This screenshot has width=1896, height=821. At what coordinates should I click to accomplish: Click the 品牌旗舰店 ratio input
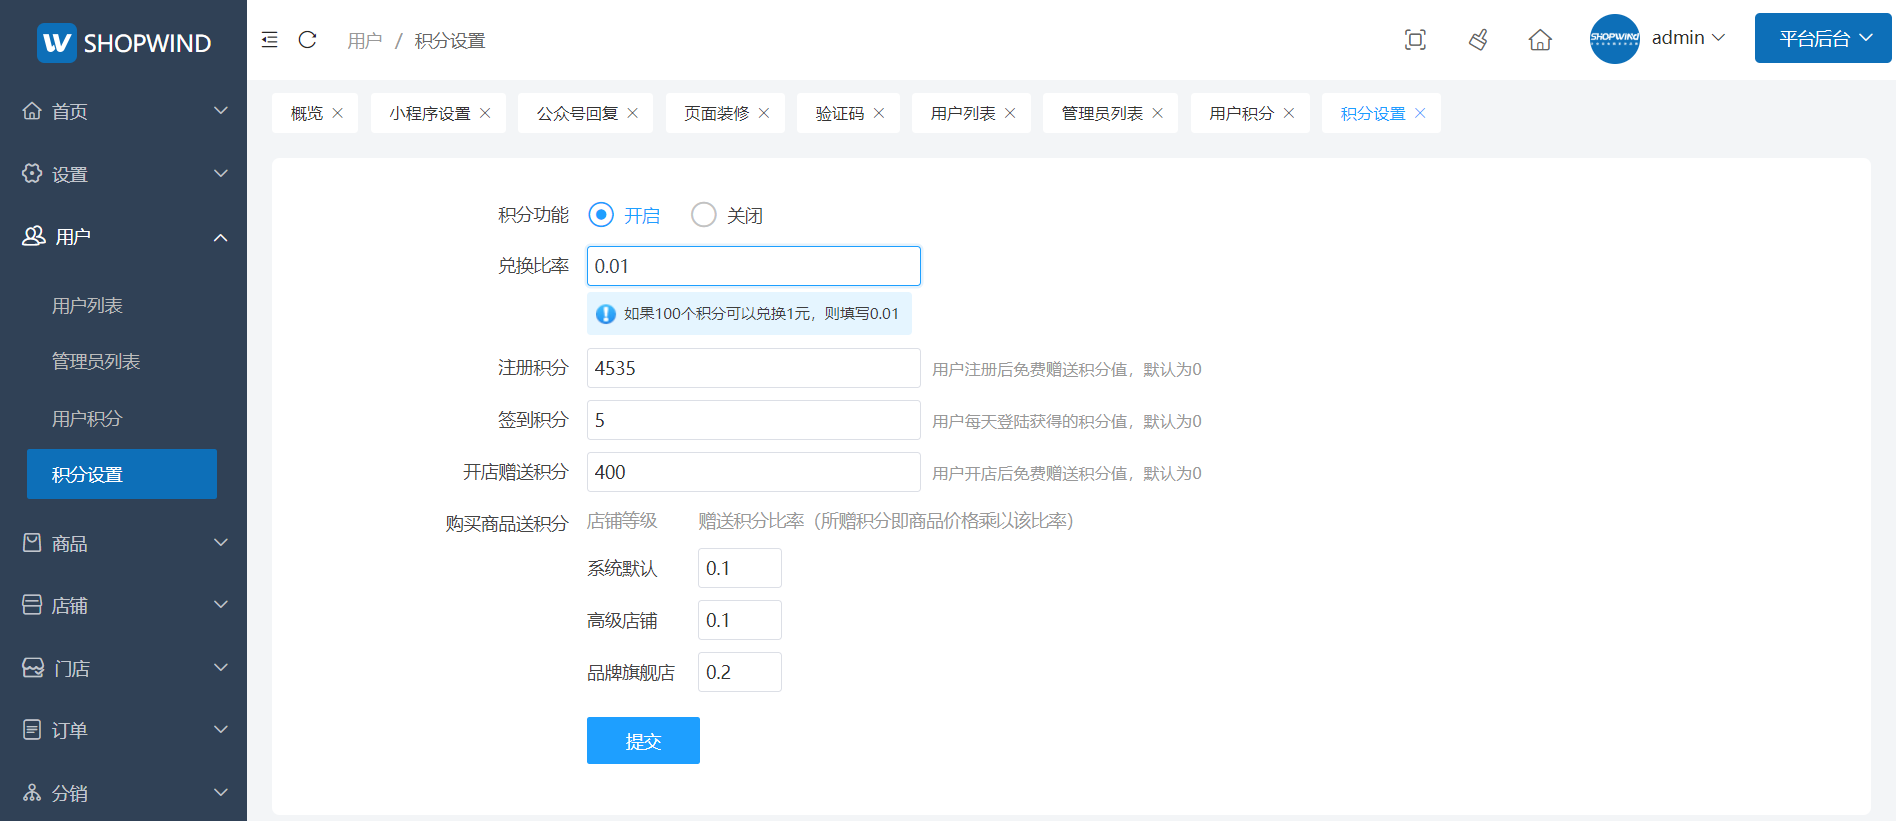pyautogui.click(x=740, y=672)
